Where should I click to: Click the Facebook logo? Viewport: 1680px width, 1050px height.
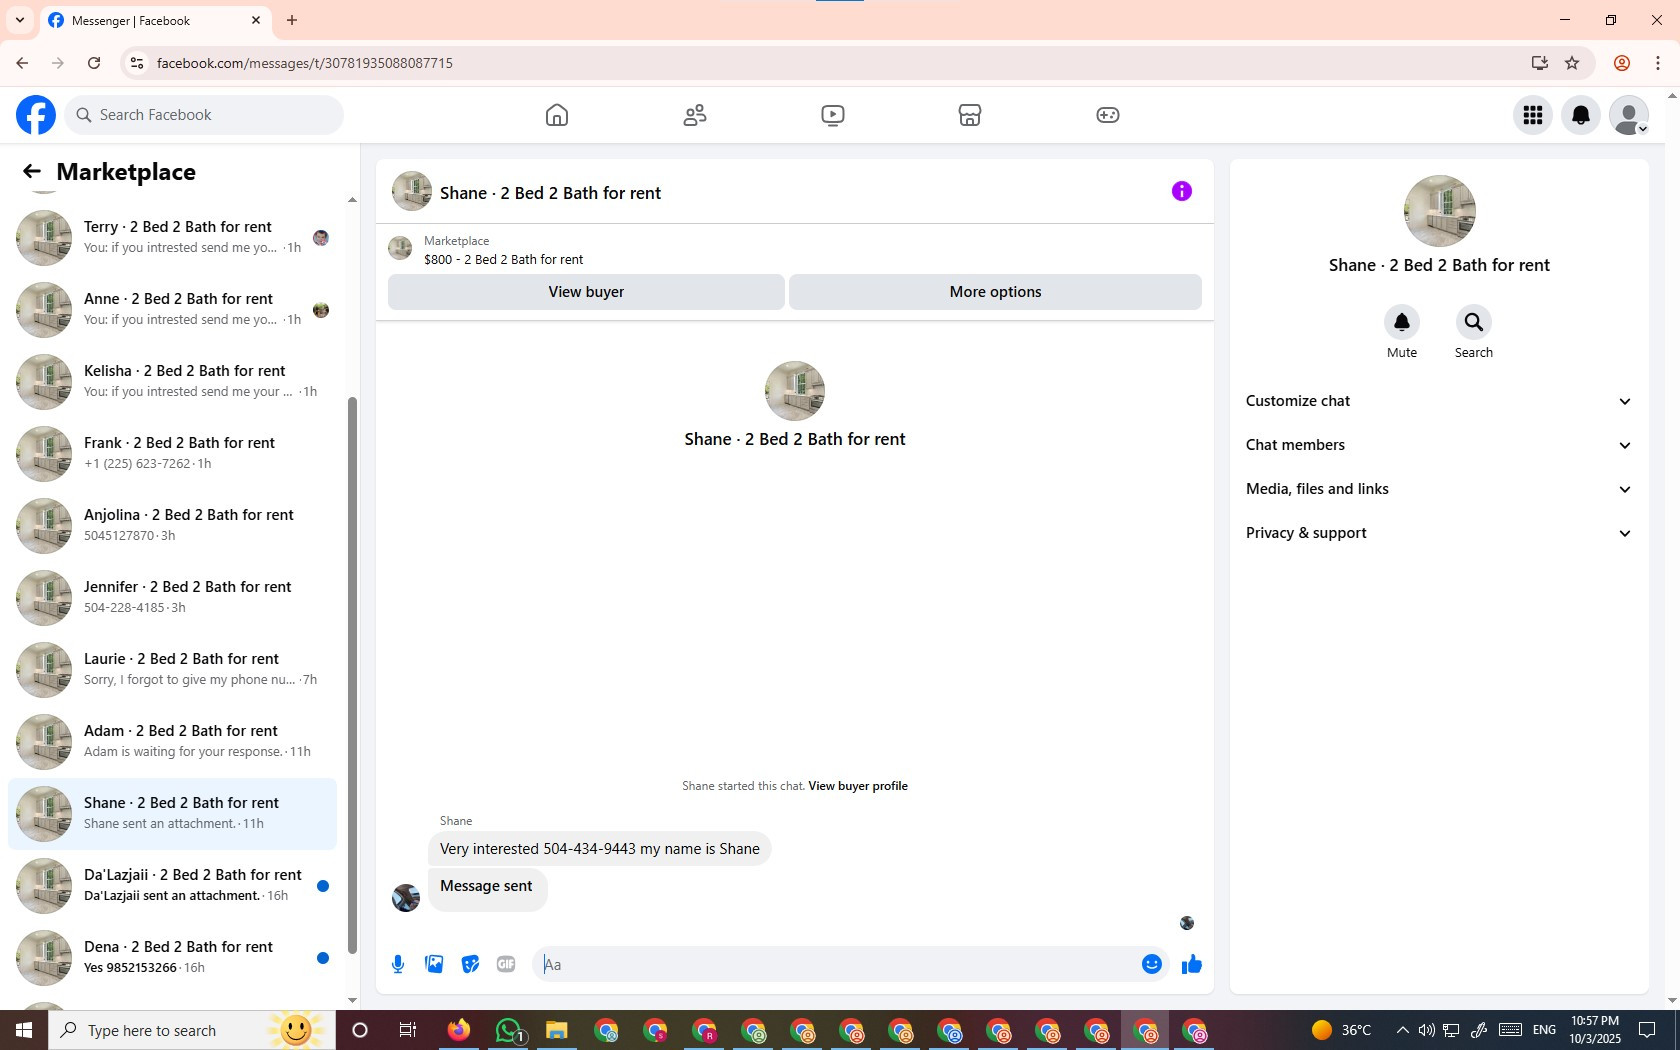[x=36, y=115]
